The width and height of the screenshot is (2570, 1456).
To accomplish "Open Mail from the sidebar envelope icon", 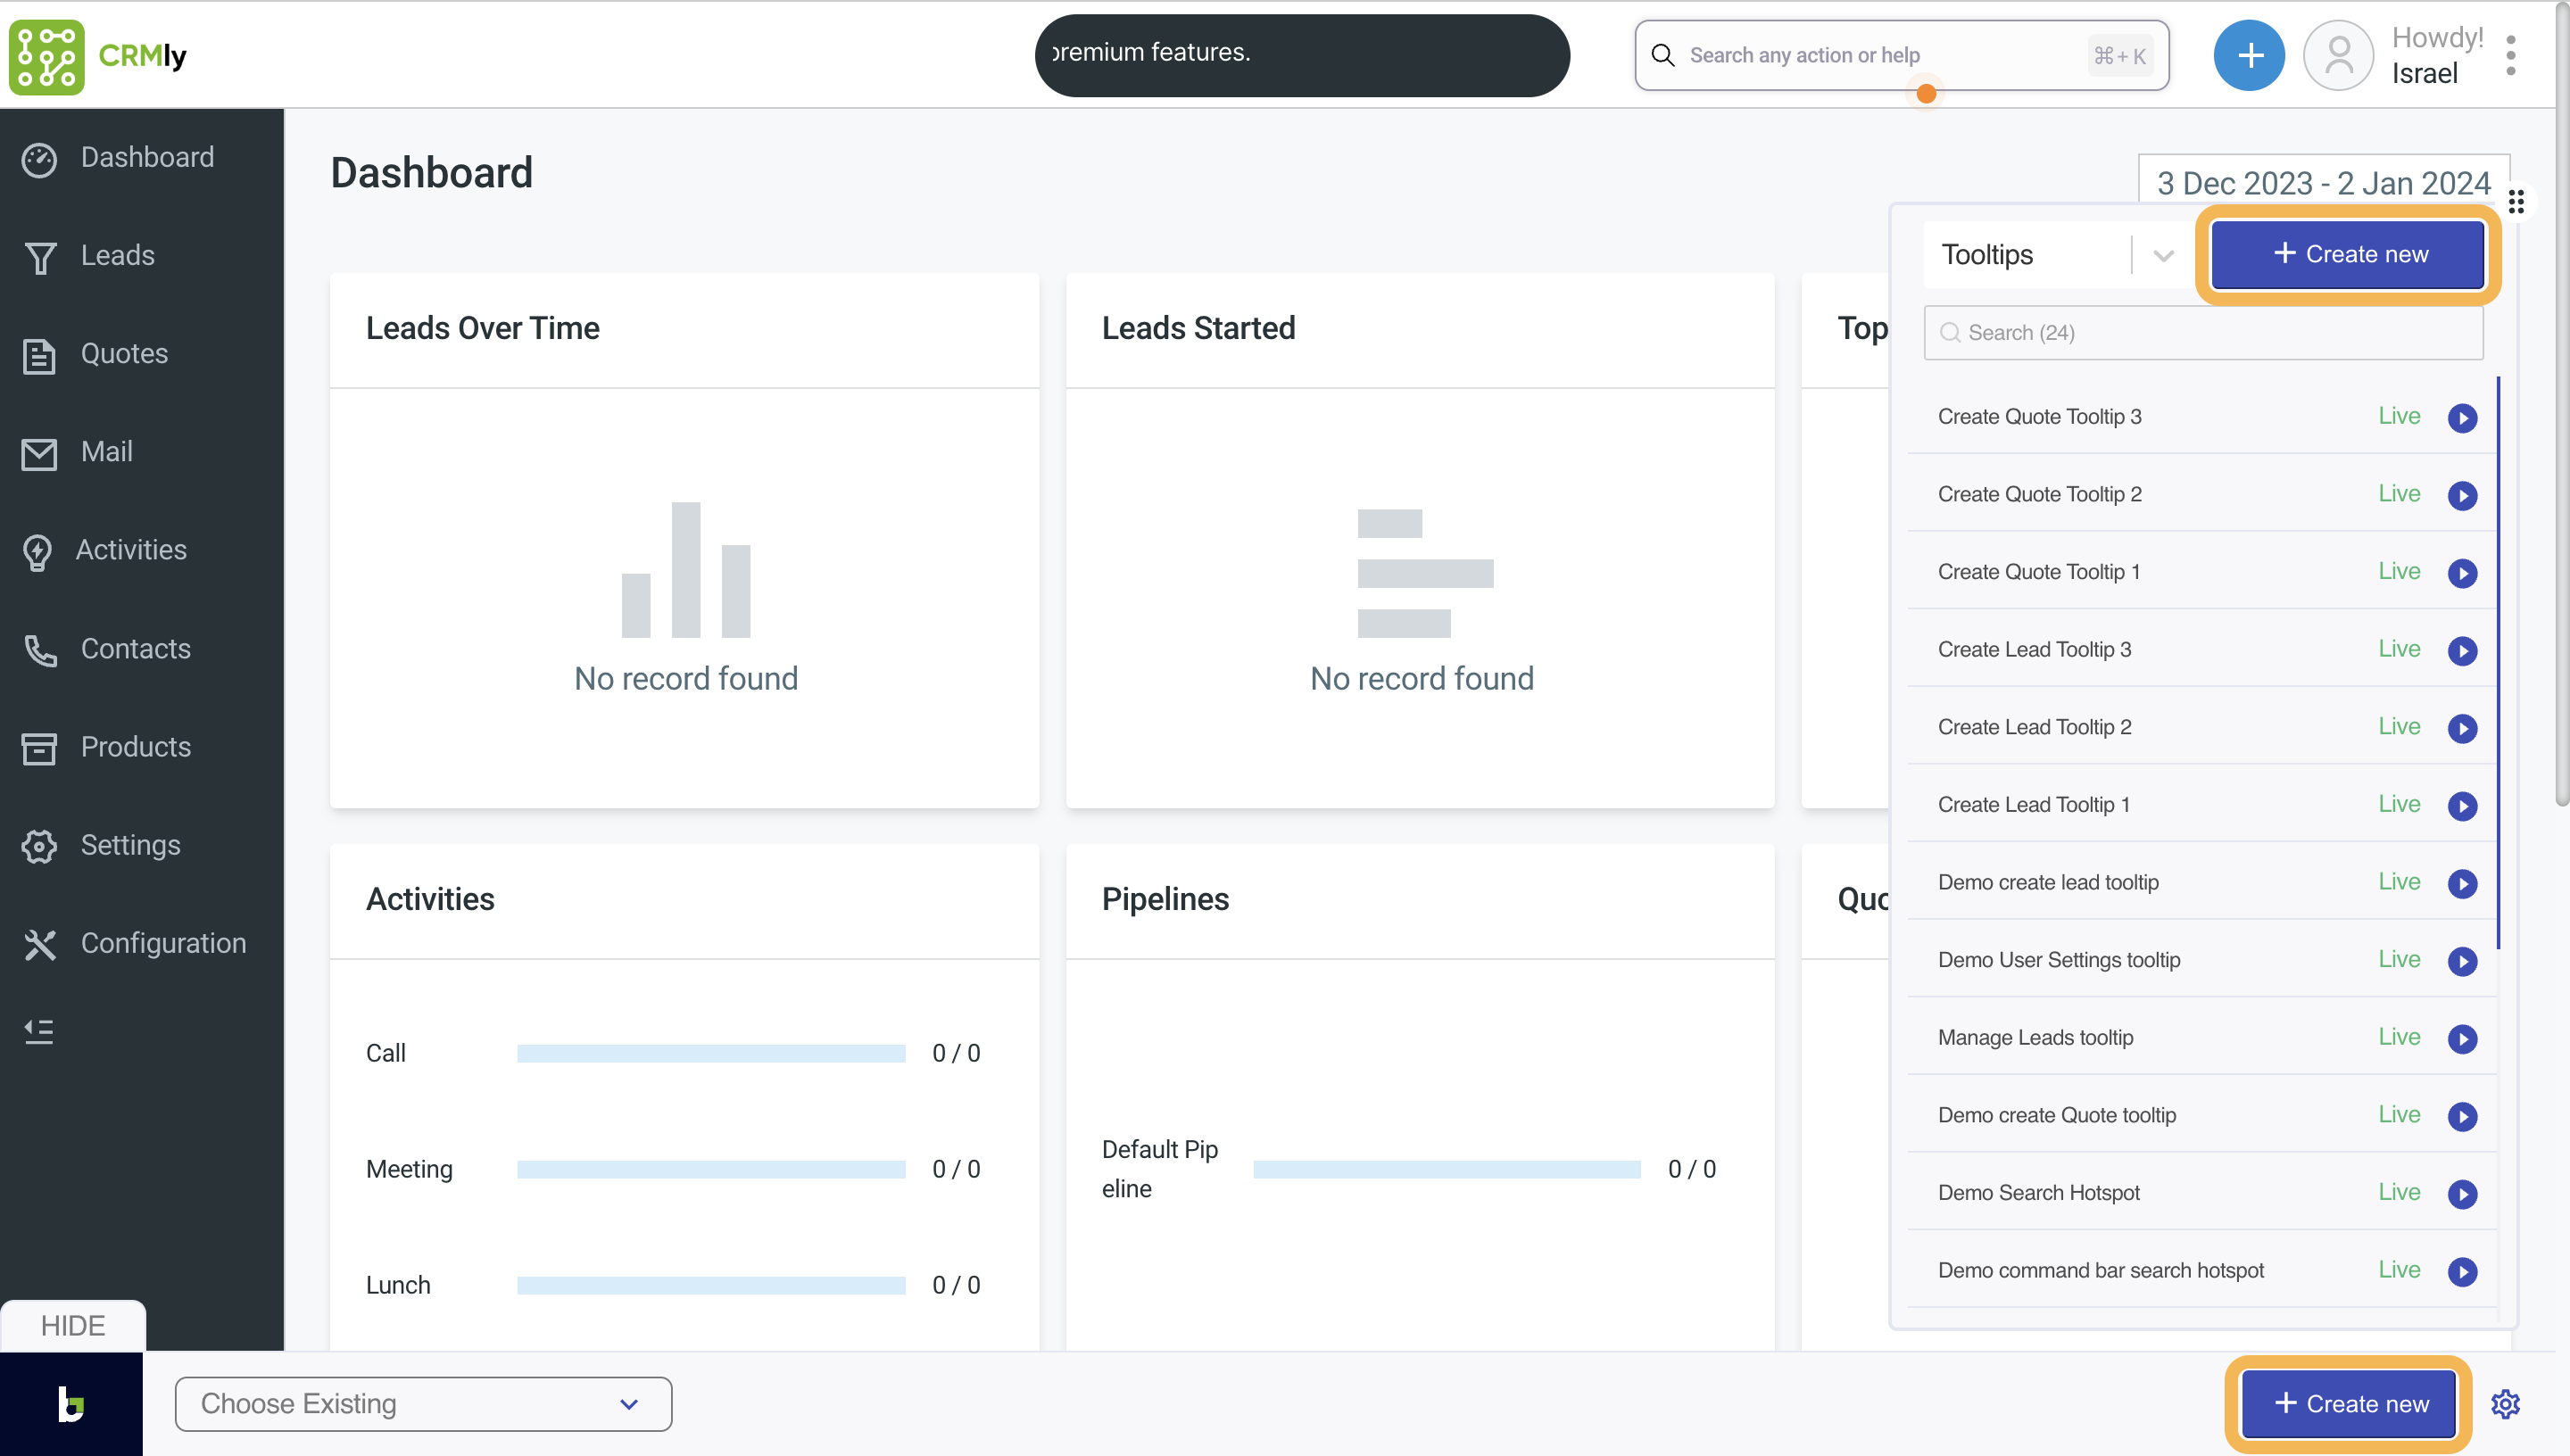I will tap(40, 454).
